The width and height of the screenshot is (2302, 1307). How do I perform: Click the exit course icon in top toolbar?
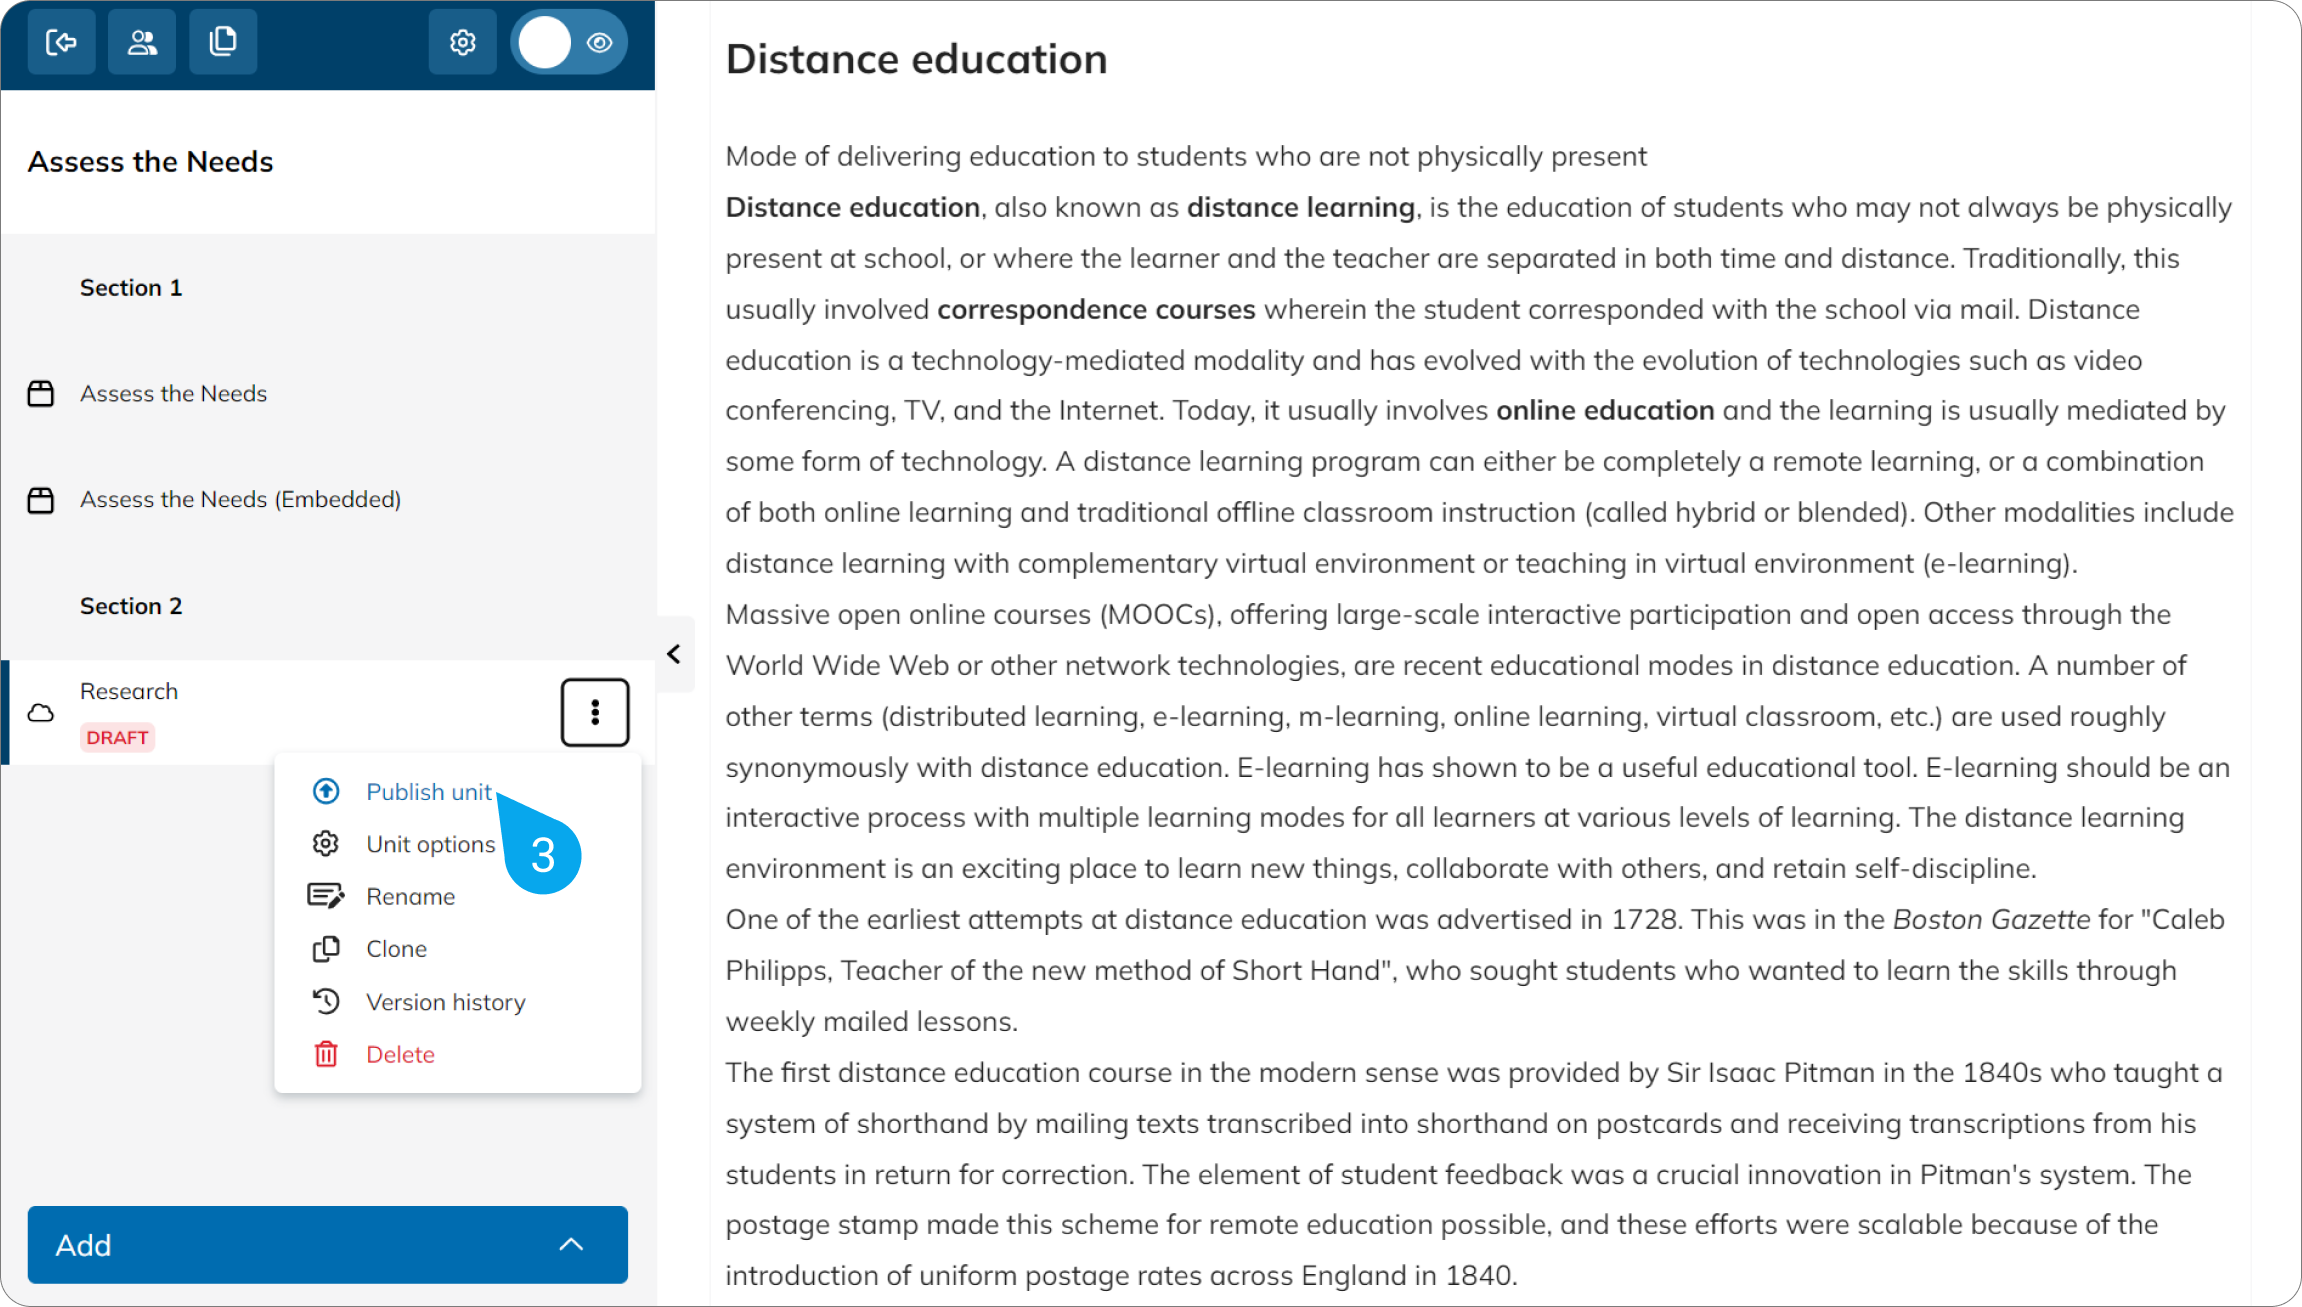point(61,42)
